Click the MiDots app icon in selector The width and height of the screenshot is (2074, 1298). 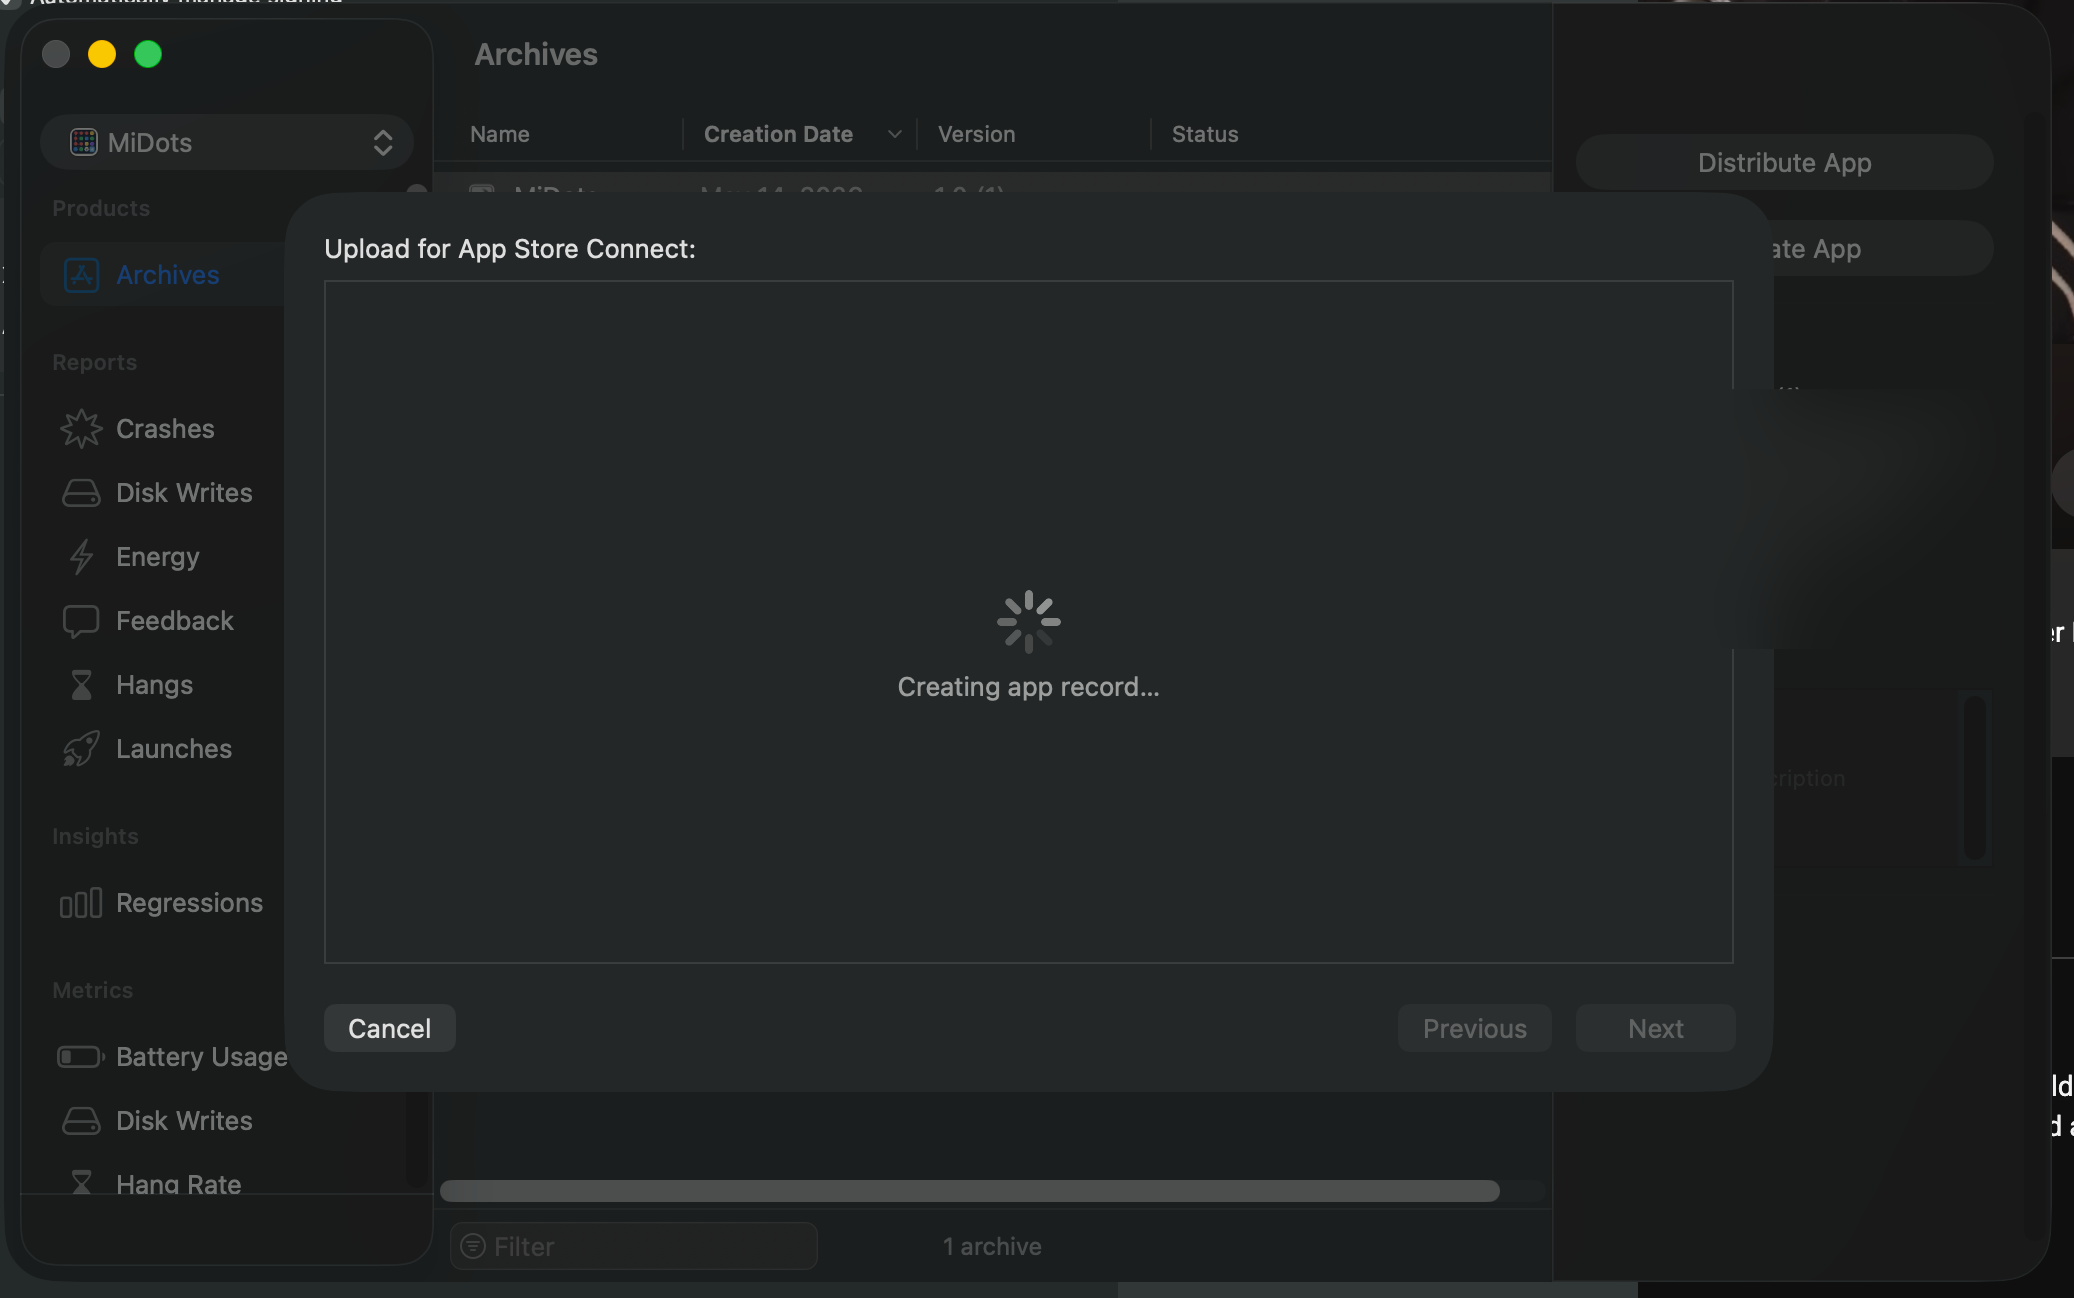[84, 142]
